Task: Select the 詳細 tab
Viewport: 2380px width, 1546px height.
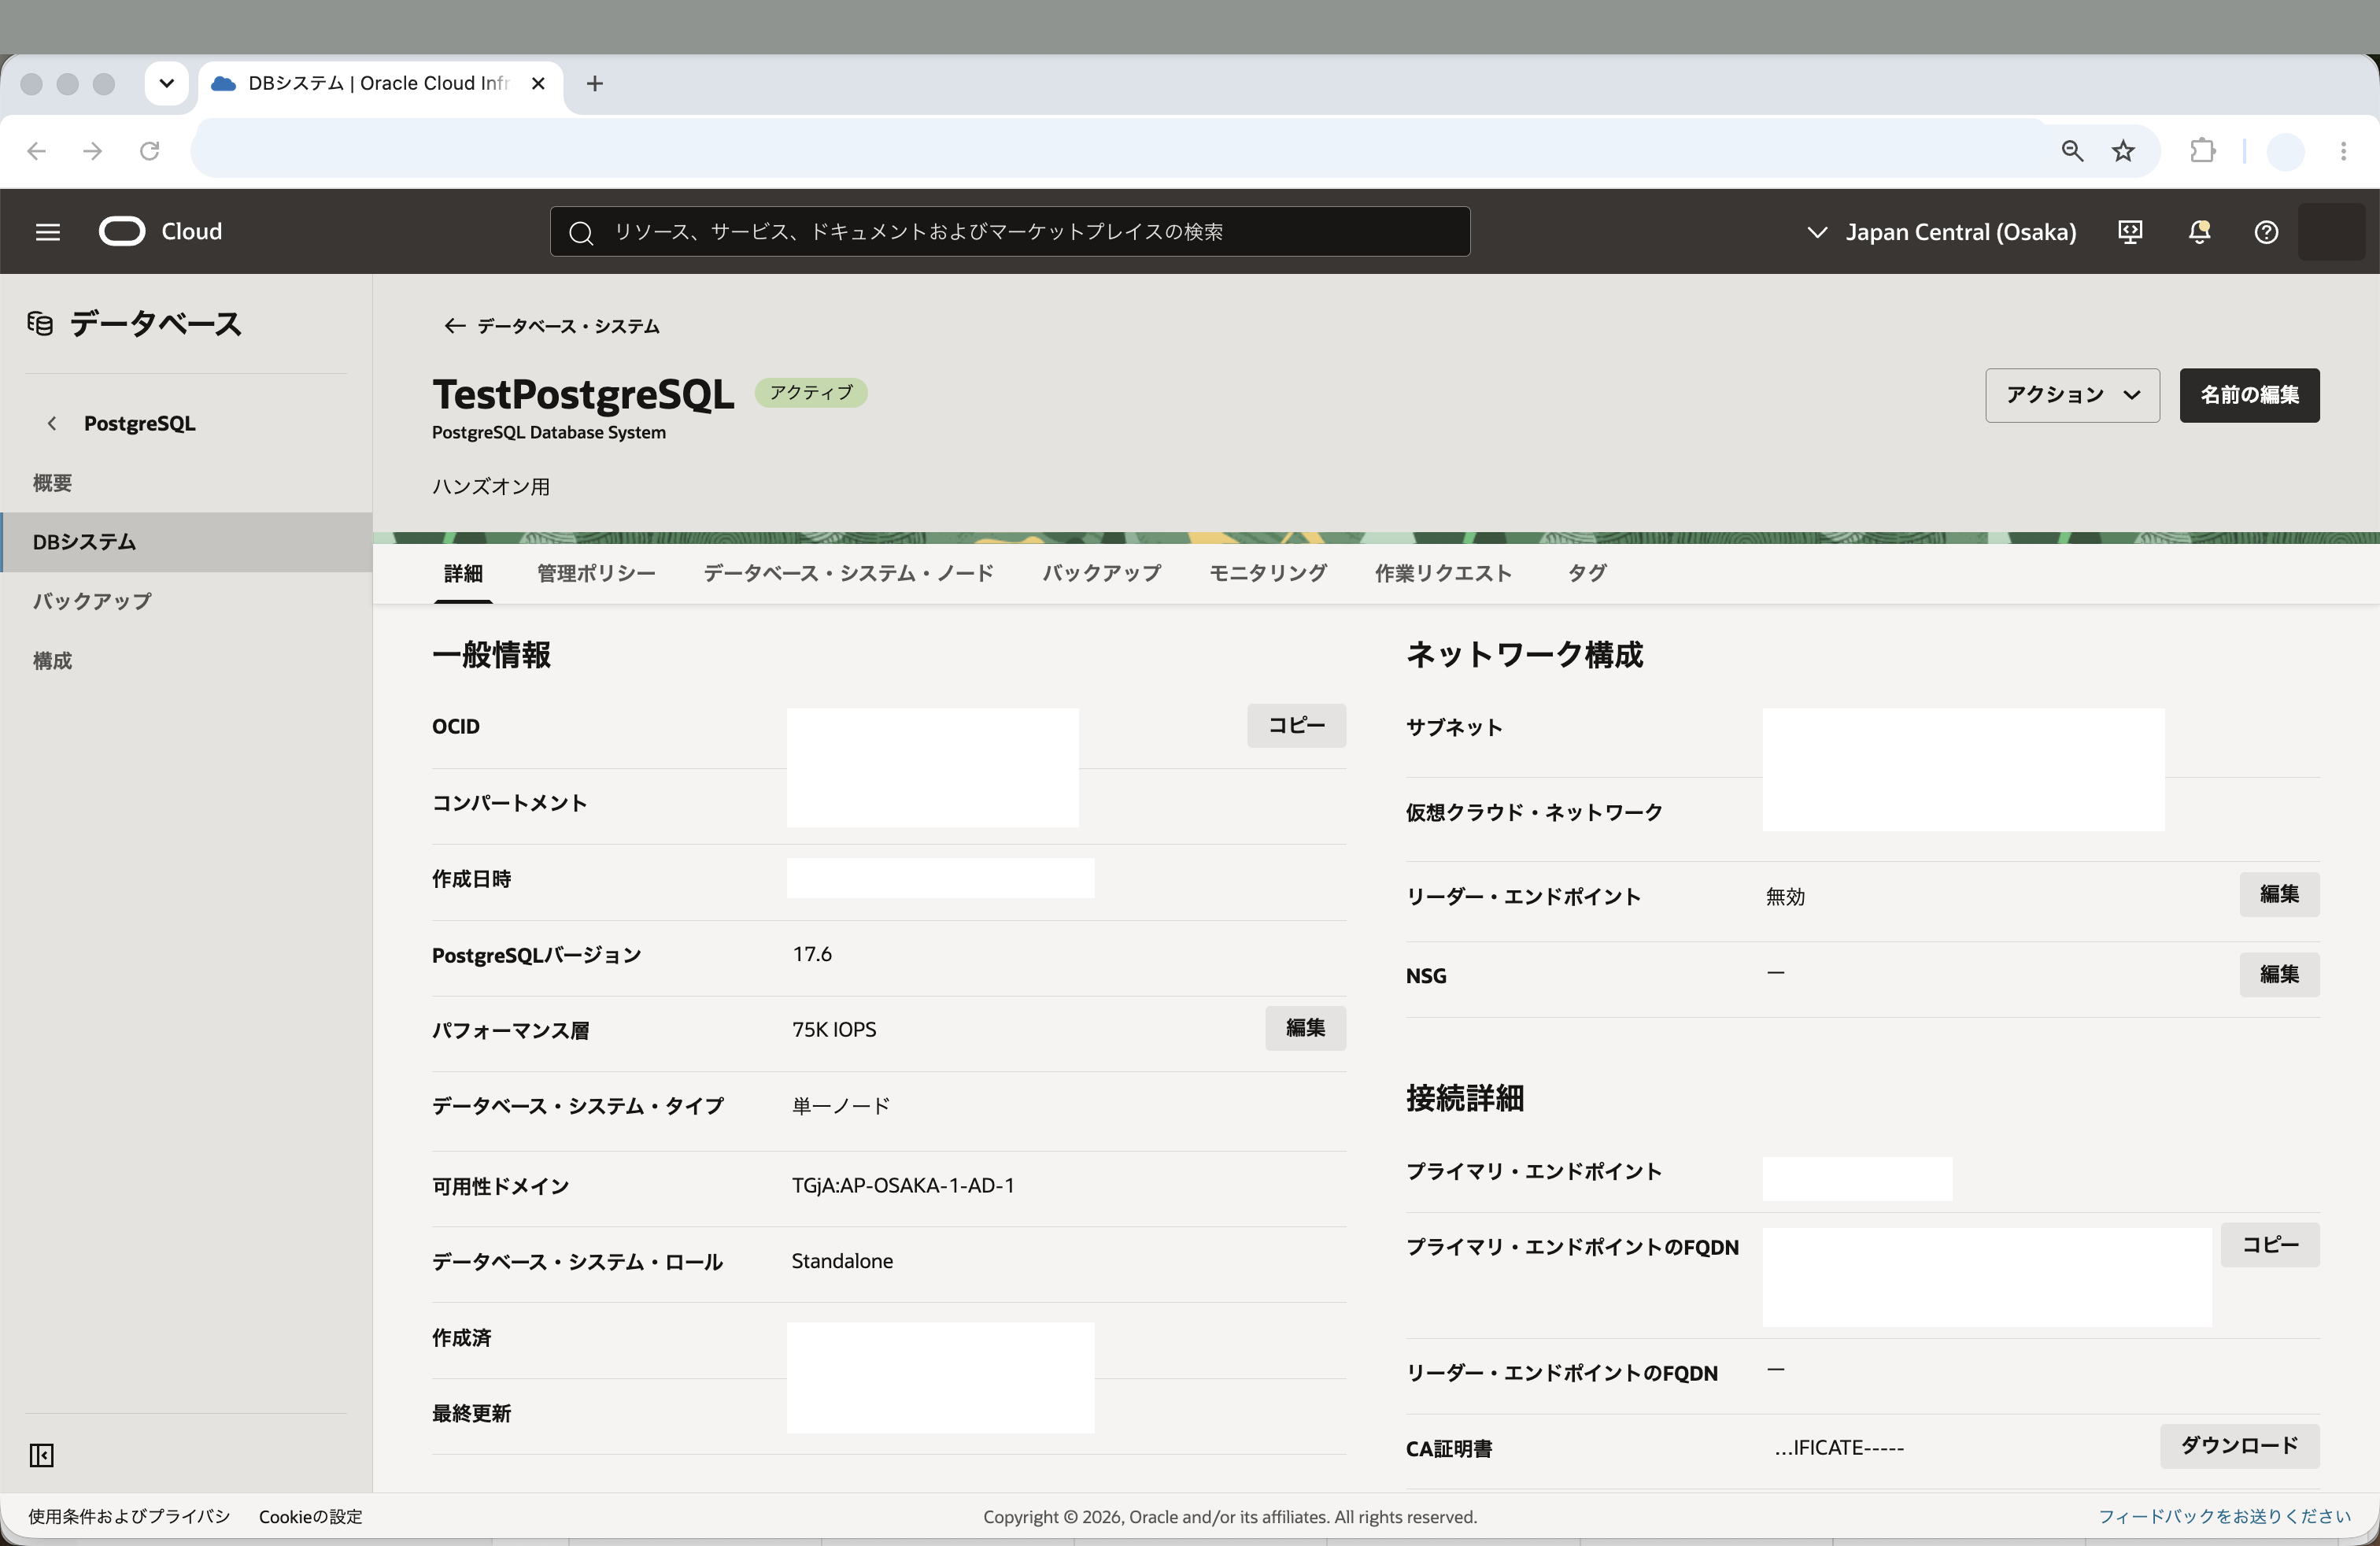Action: [x=463, y=573]
